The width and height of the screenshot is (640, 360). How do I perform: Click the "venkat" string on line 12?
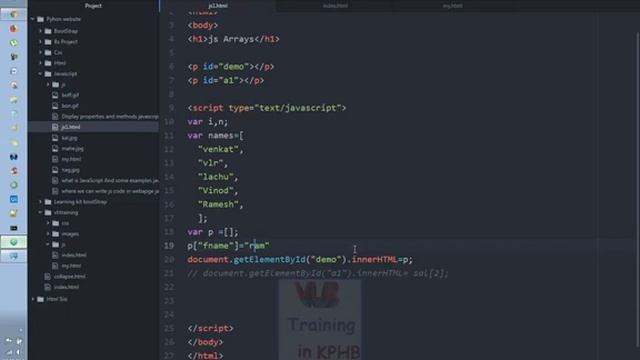(218, 149)
